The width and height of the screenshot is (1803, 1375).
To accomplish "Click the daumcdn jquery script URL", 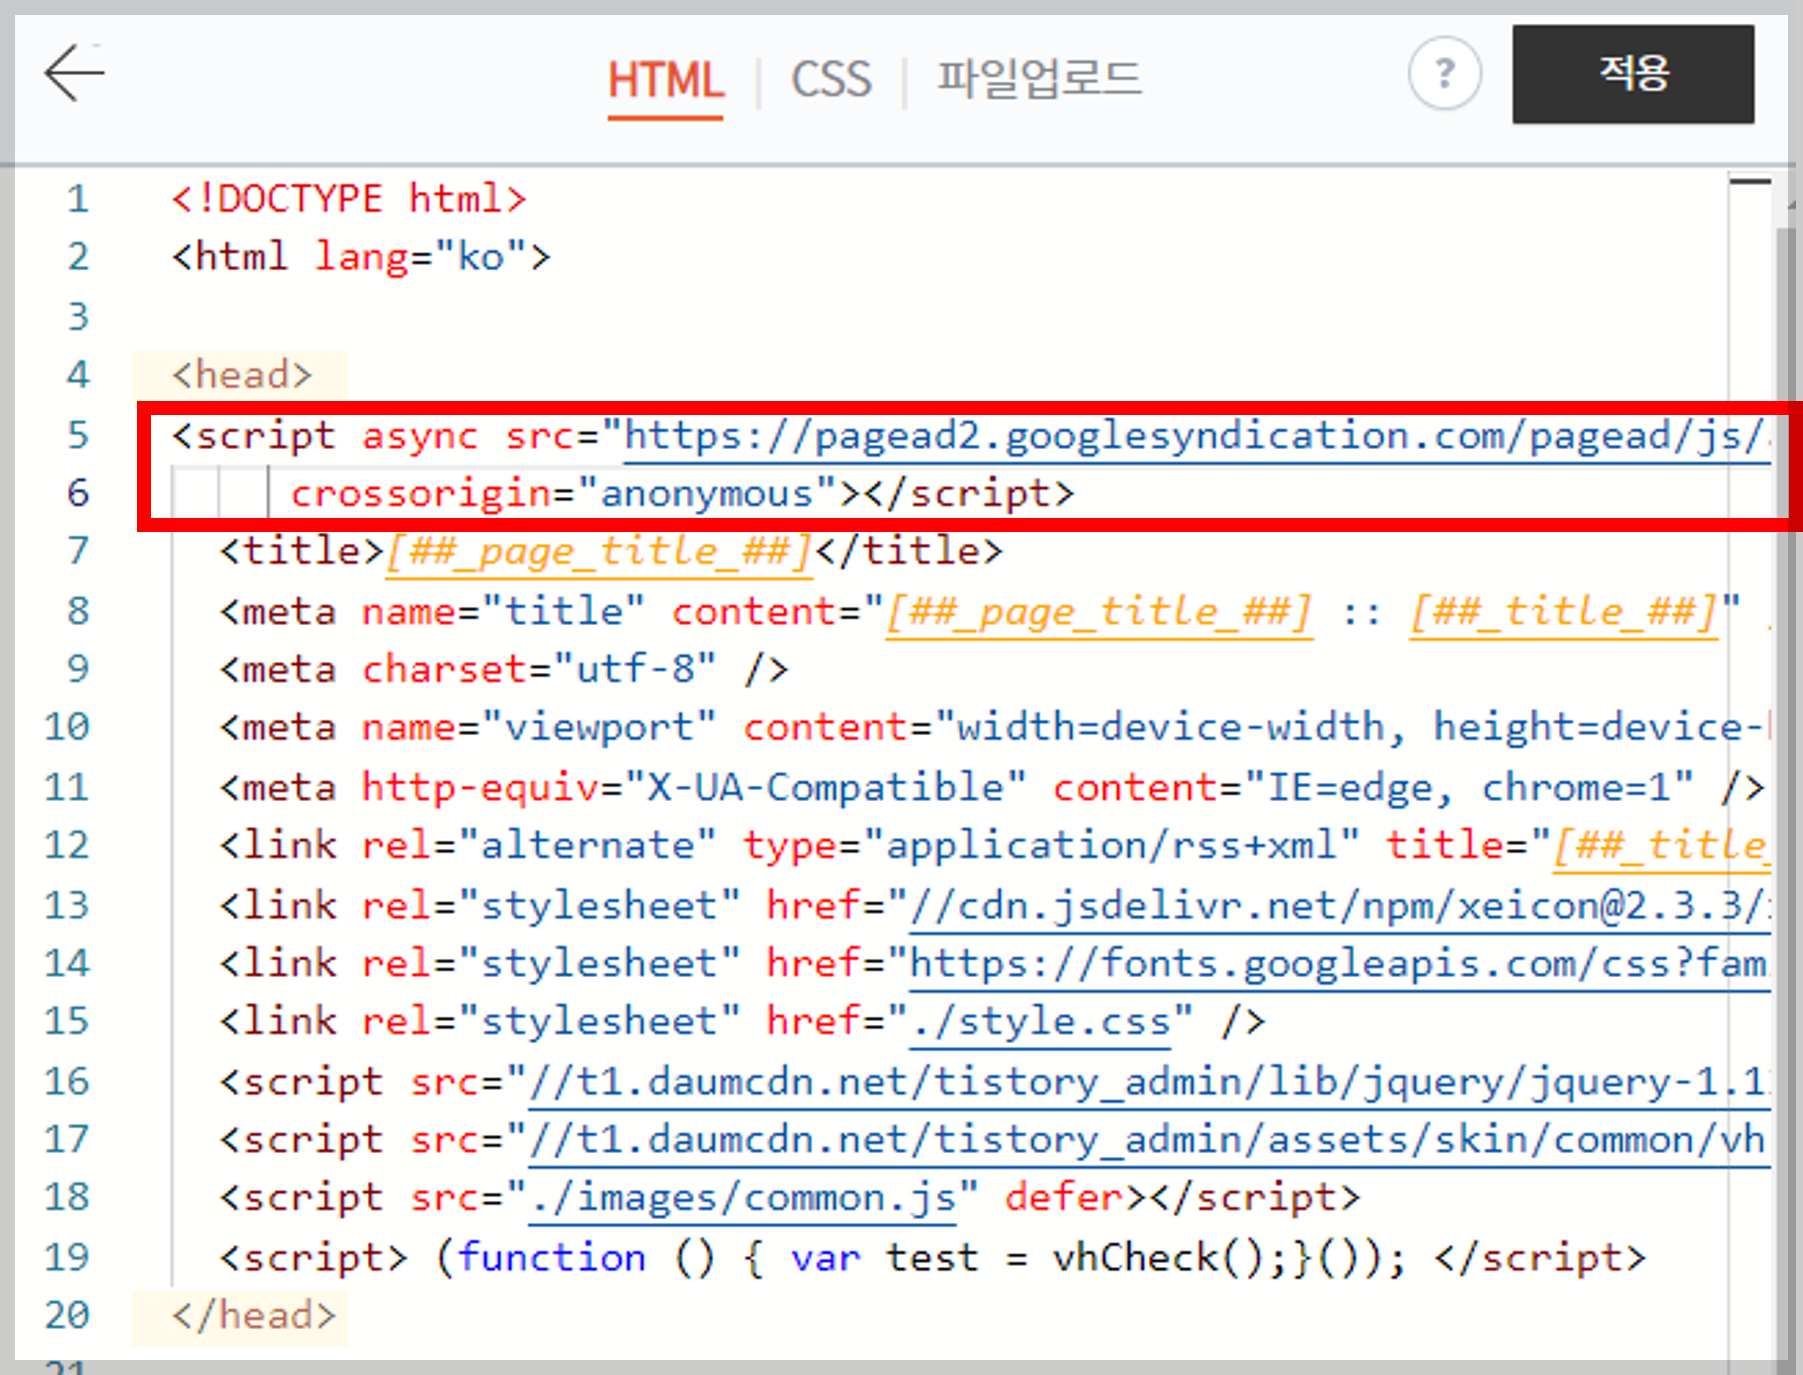I will (1150, 1082).
